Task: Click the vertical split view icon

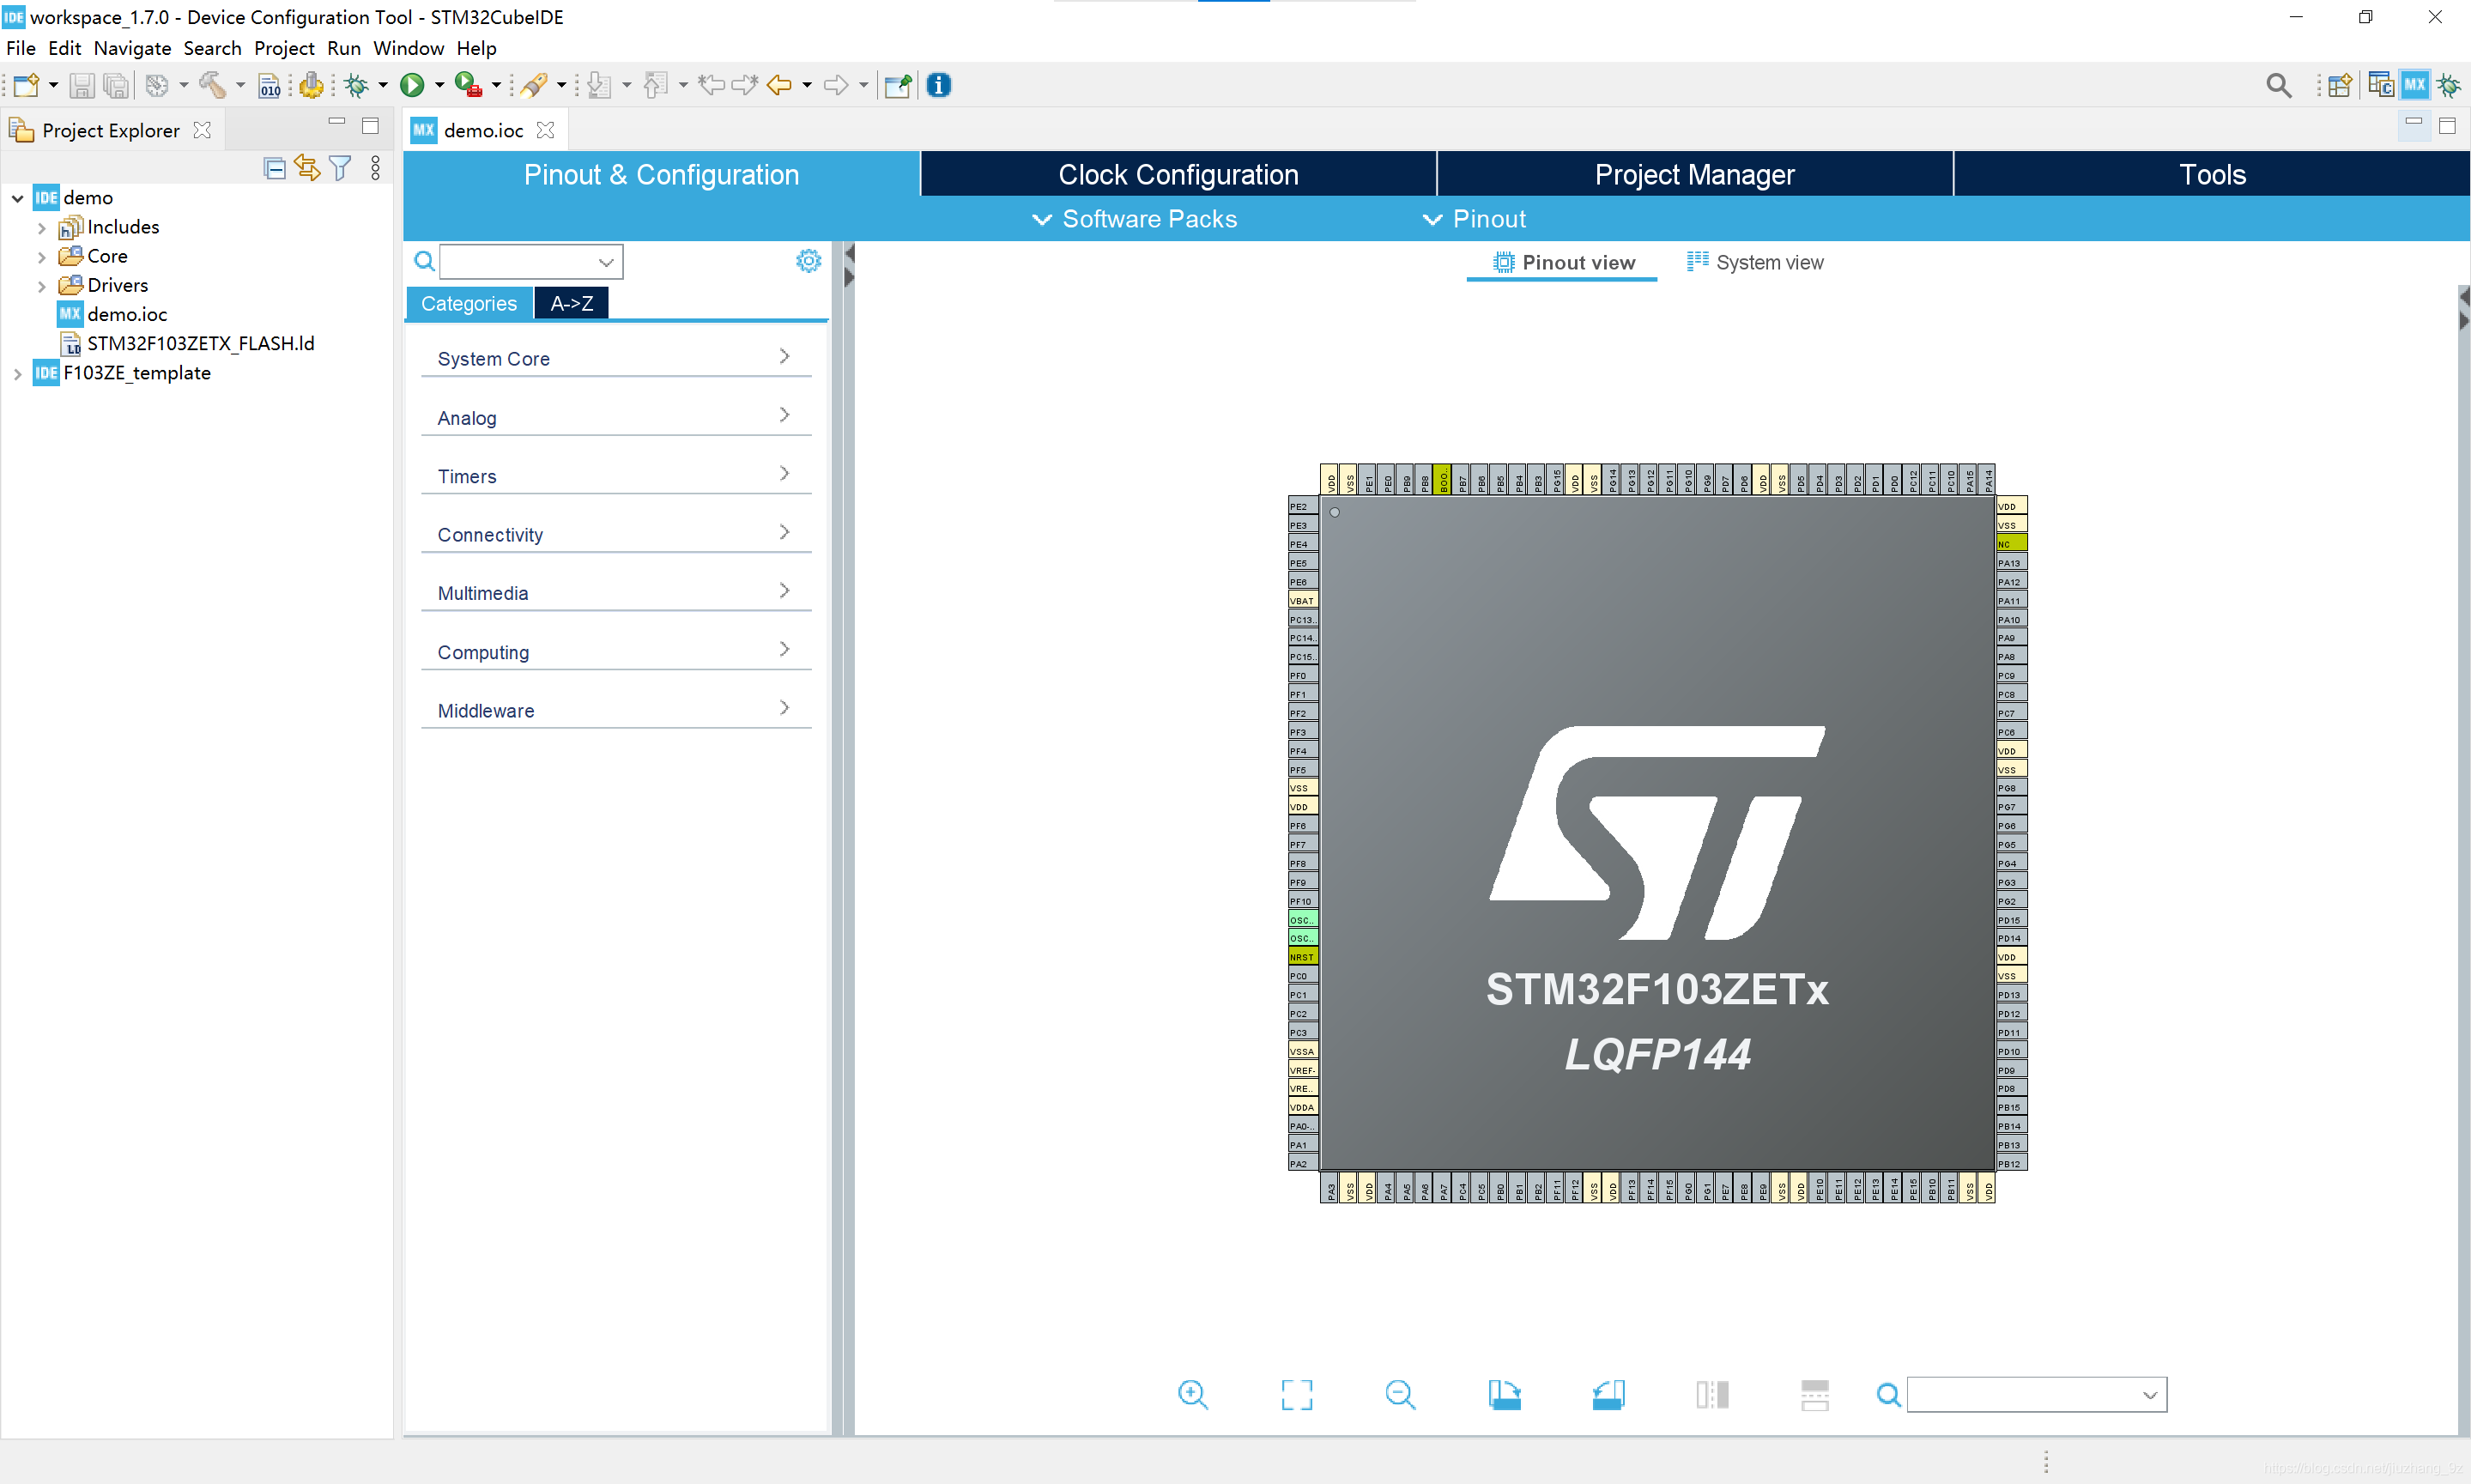Action: 1712,1394
